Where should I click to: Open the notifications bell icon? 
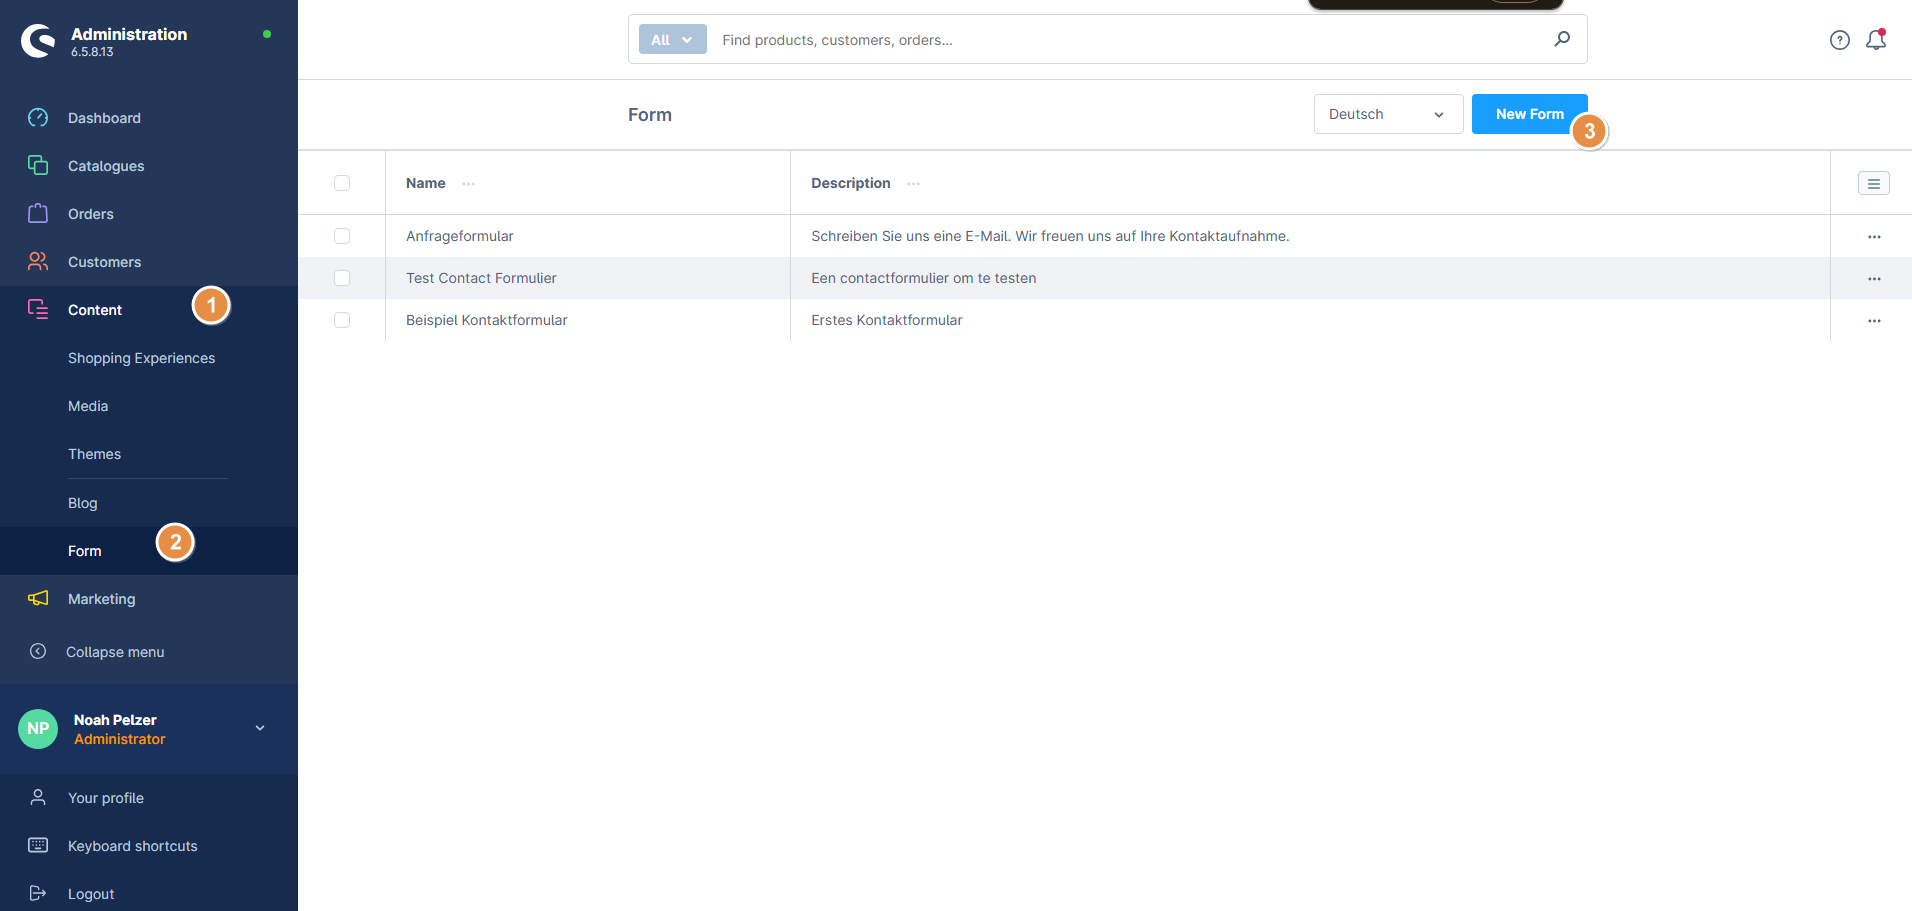1876,40
